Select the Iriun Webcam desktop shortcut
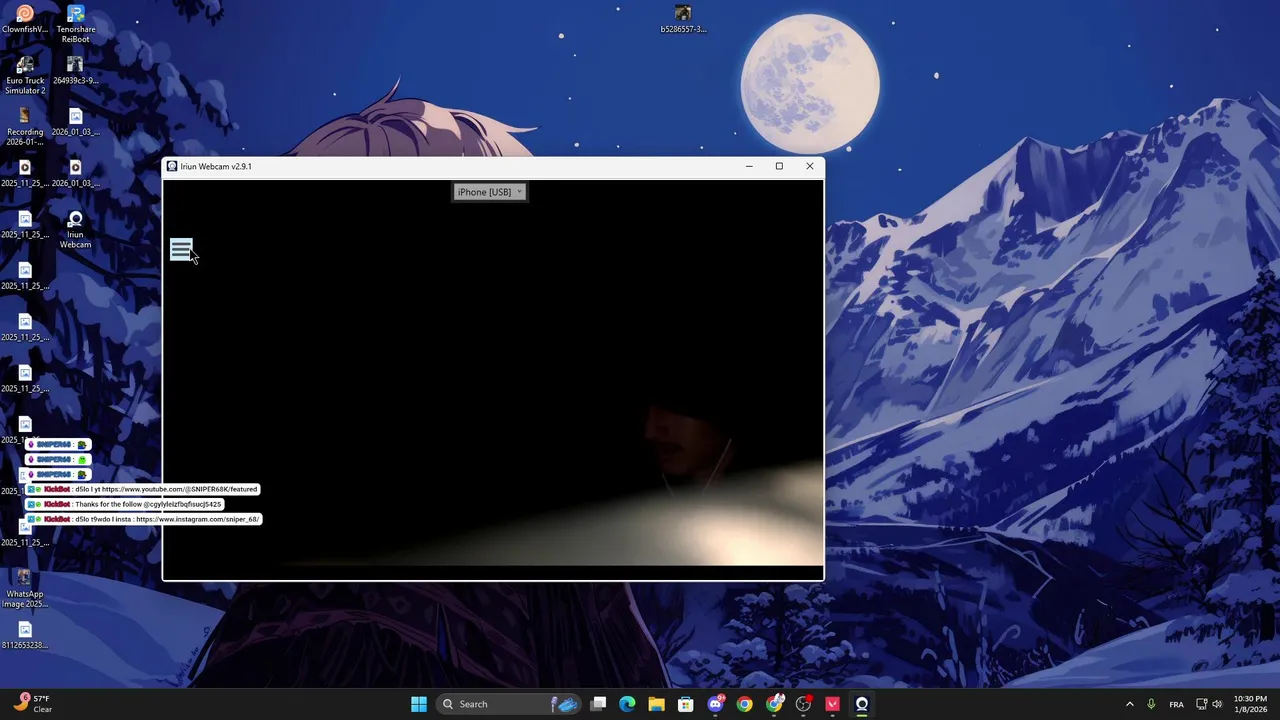Viewport: 1280px width, 720px height. pyautogui.click(x=75, y=230)
